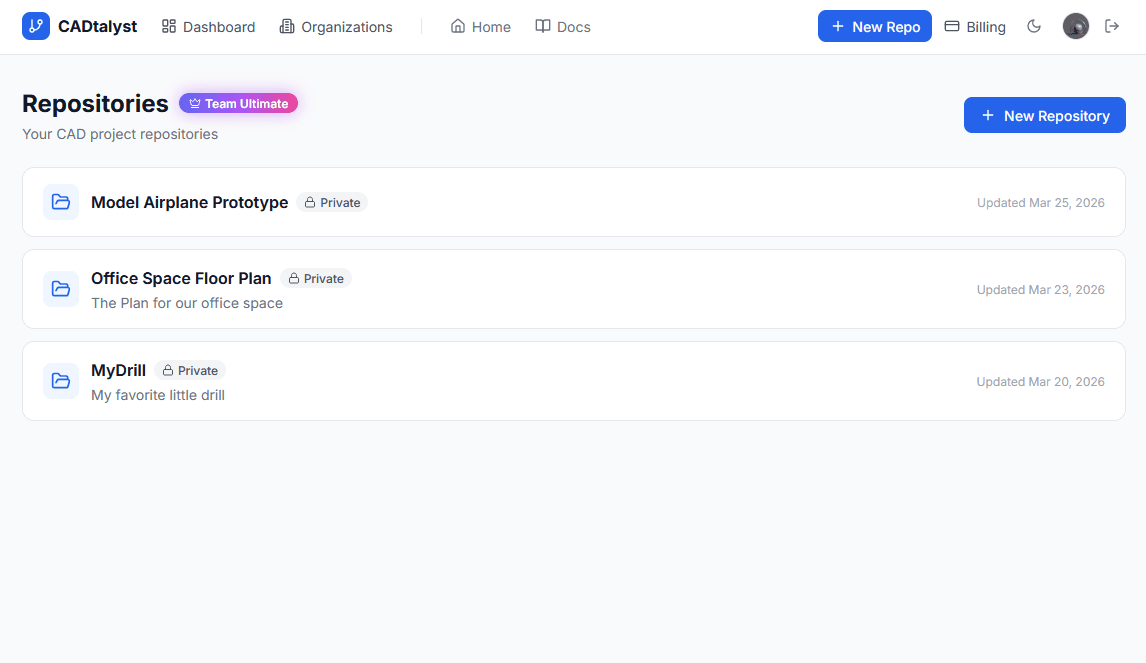Click the New Repository button
Image resolution: width=1146 pixels, height=663 pixels.
[1044, 115]
